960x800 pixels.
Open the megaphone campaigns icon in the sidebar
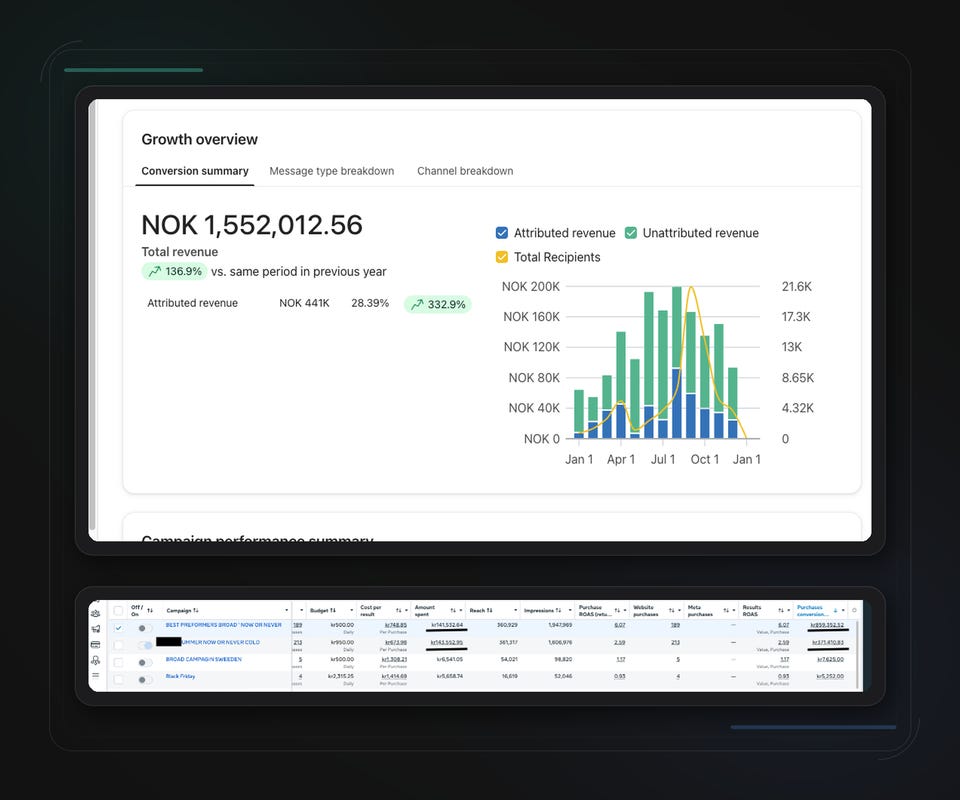point(96,629)
